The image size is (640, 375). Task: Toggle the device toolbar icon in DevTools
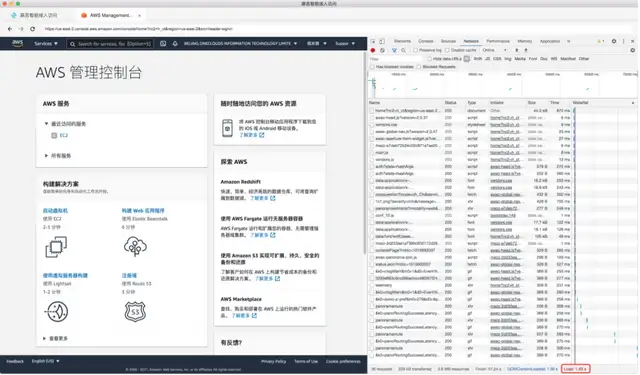pyautogui.click(x=382, y=41)
